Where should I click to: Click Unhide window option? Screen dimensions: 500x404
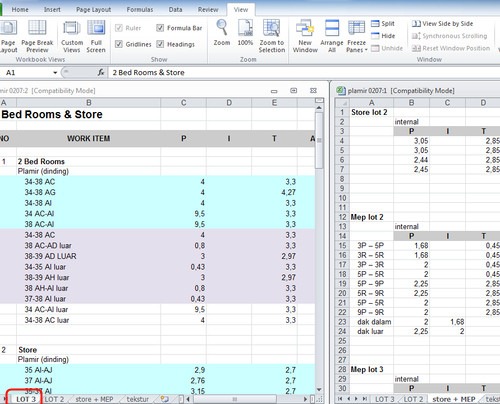pyautogui.click(x=387, y=48)
